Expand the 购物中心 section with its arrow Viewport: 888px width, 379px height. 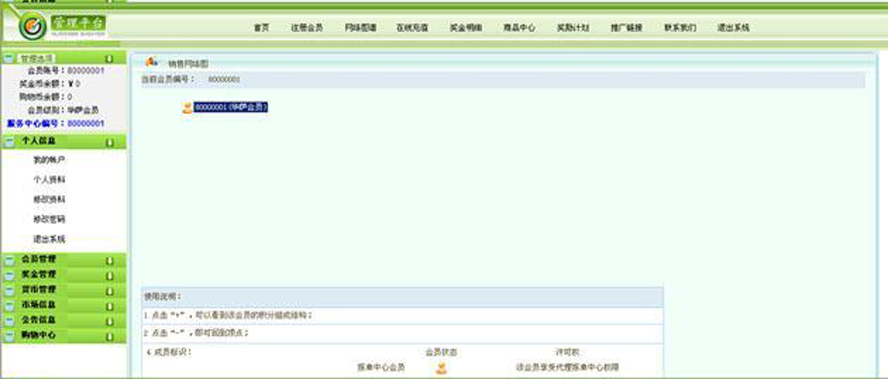[x=109, y=337]
